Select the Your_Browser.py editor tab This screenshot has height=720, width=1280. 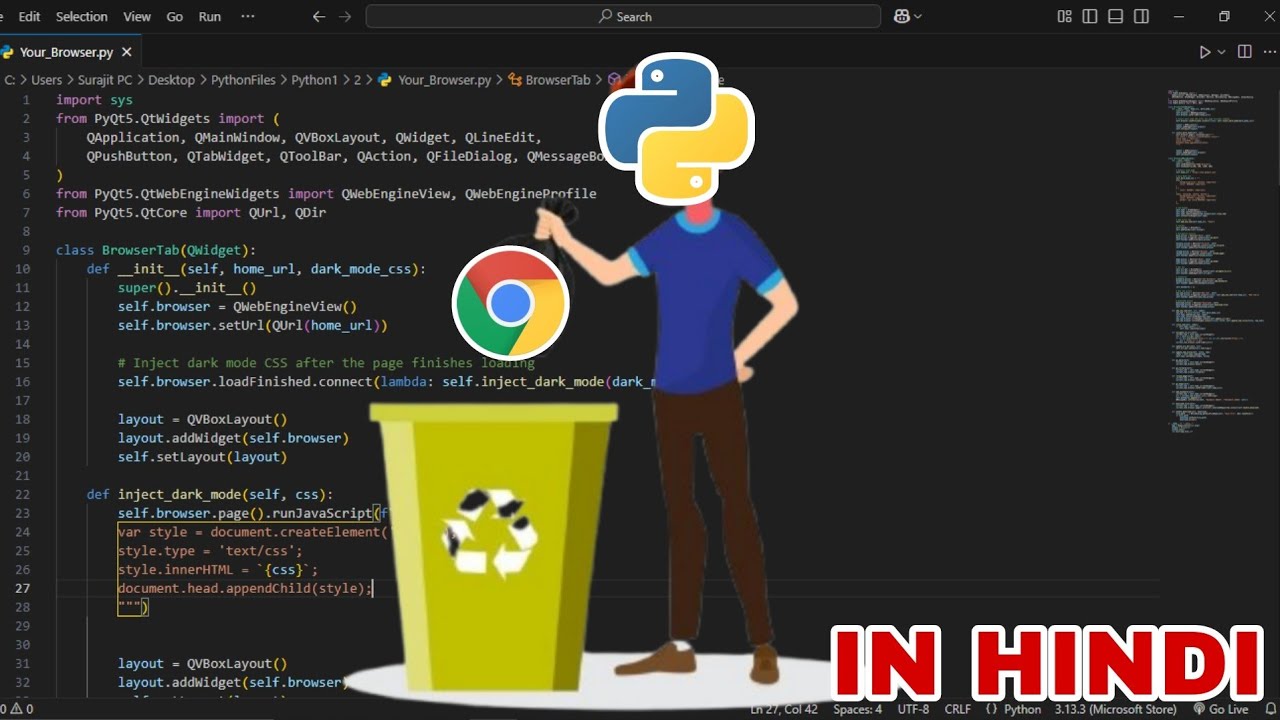coord(69,52)
